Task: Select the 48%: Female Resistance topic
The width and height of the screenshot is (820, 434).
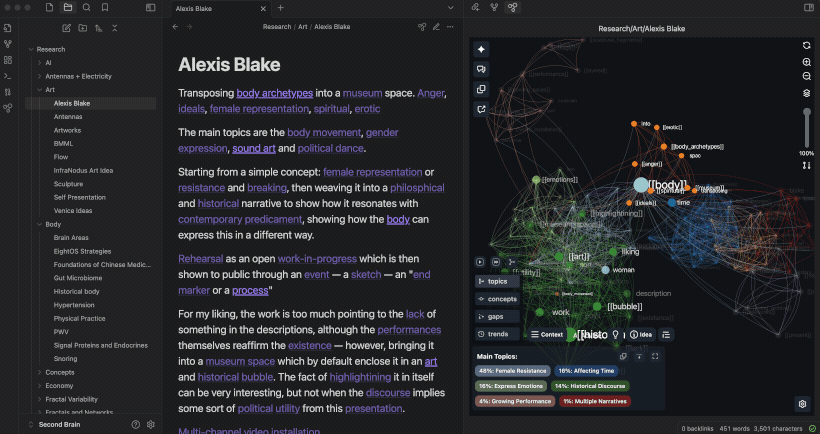Action: (512, 371)
